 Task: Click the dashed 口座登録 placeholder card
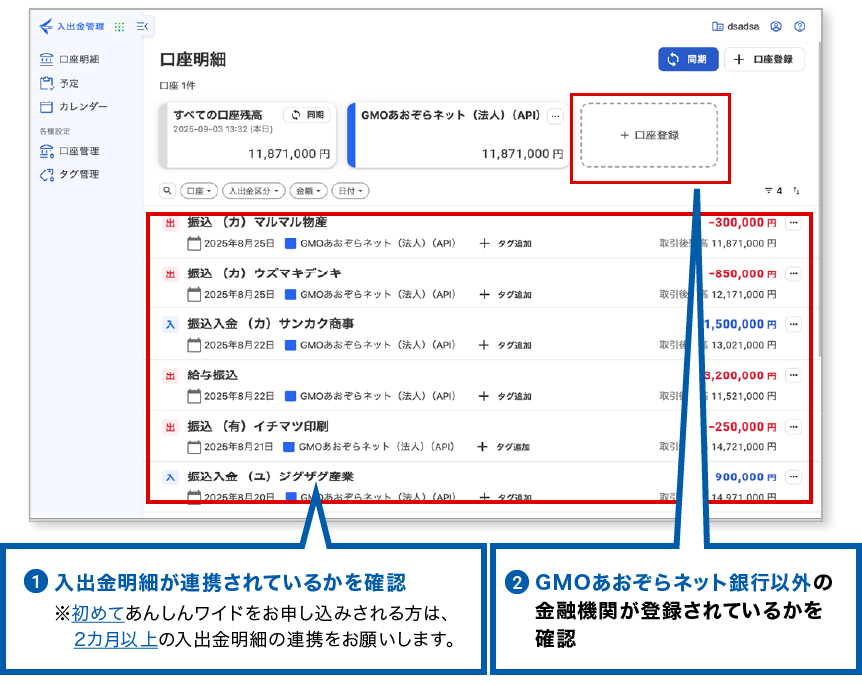pyautogui.click(x=649, y=135)
